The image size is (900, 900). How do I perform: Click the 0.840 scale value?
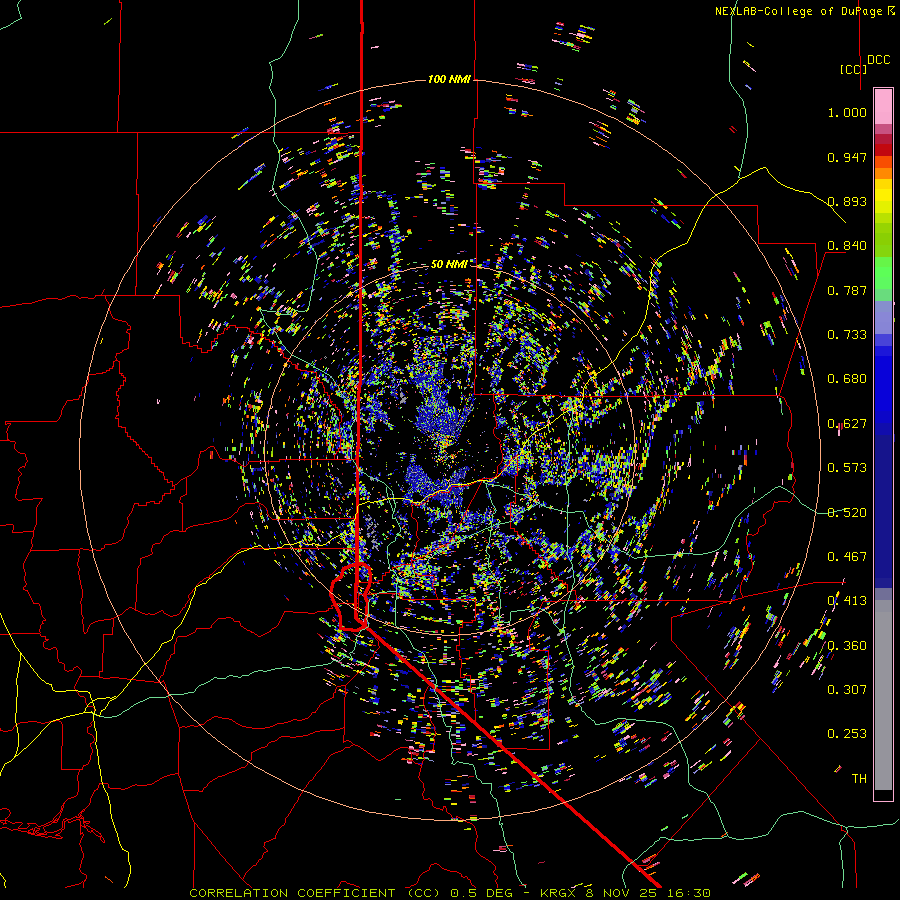(x=847, y=246)
